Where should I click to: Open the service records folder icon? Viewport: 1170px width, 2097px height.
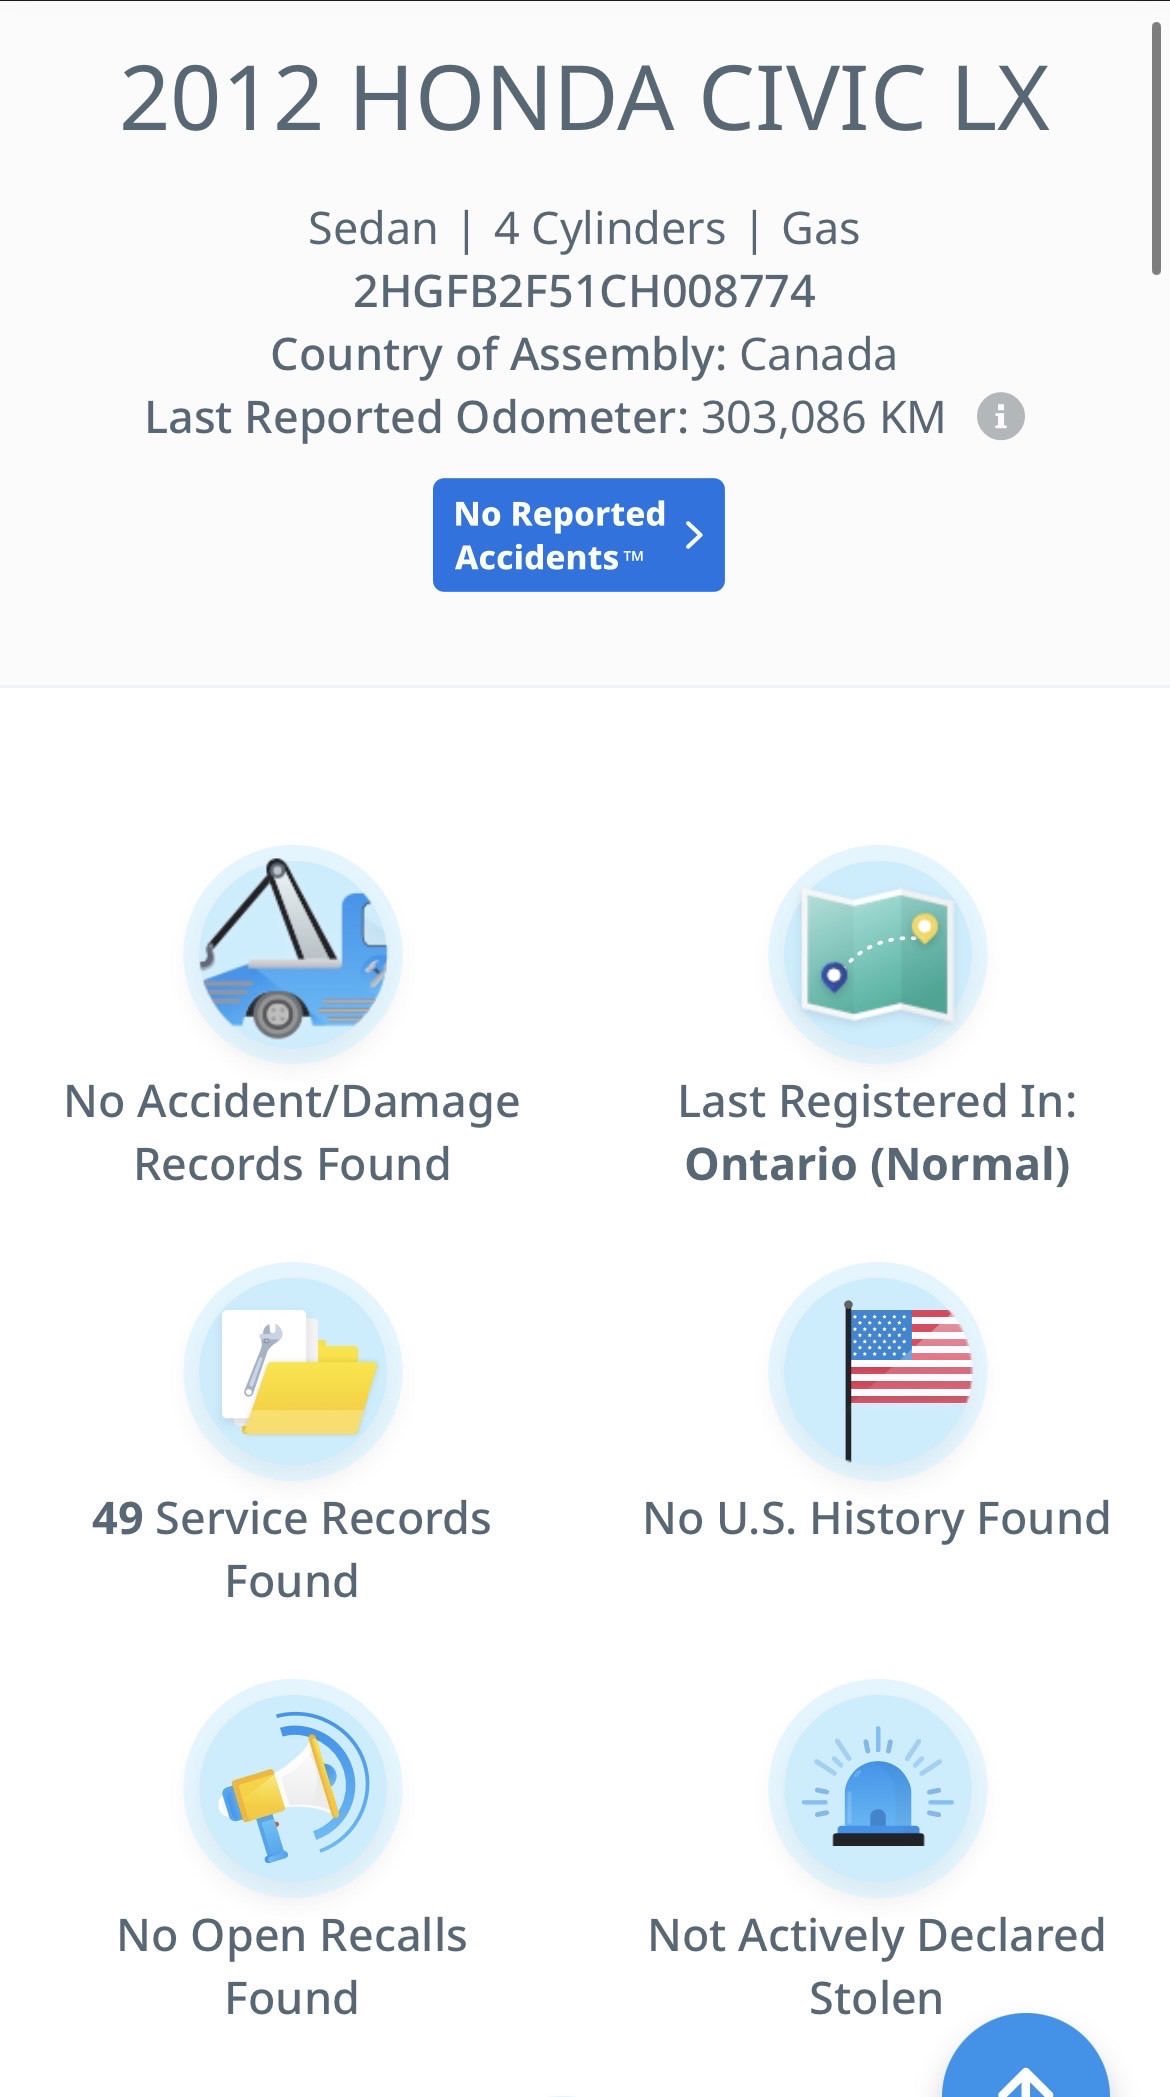coord(292,1371)
